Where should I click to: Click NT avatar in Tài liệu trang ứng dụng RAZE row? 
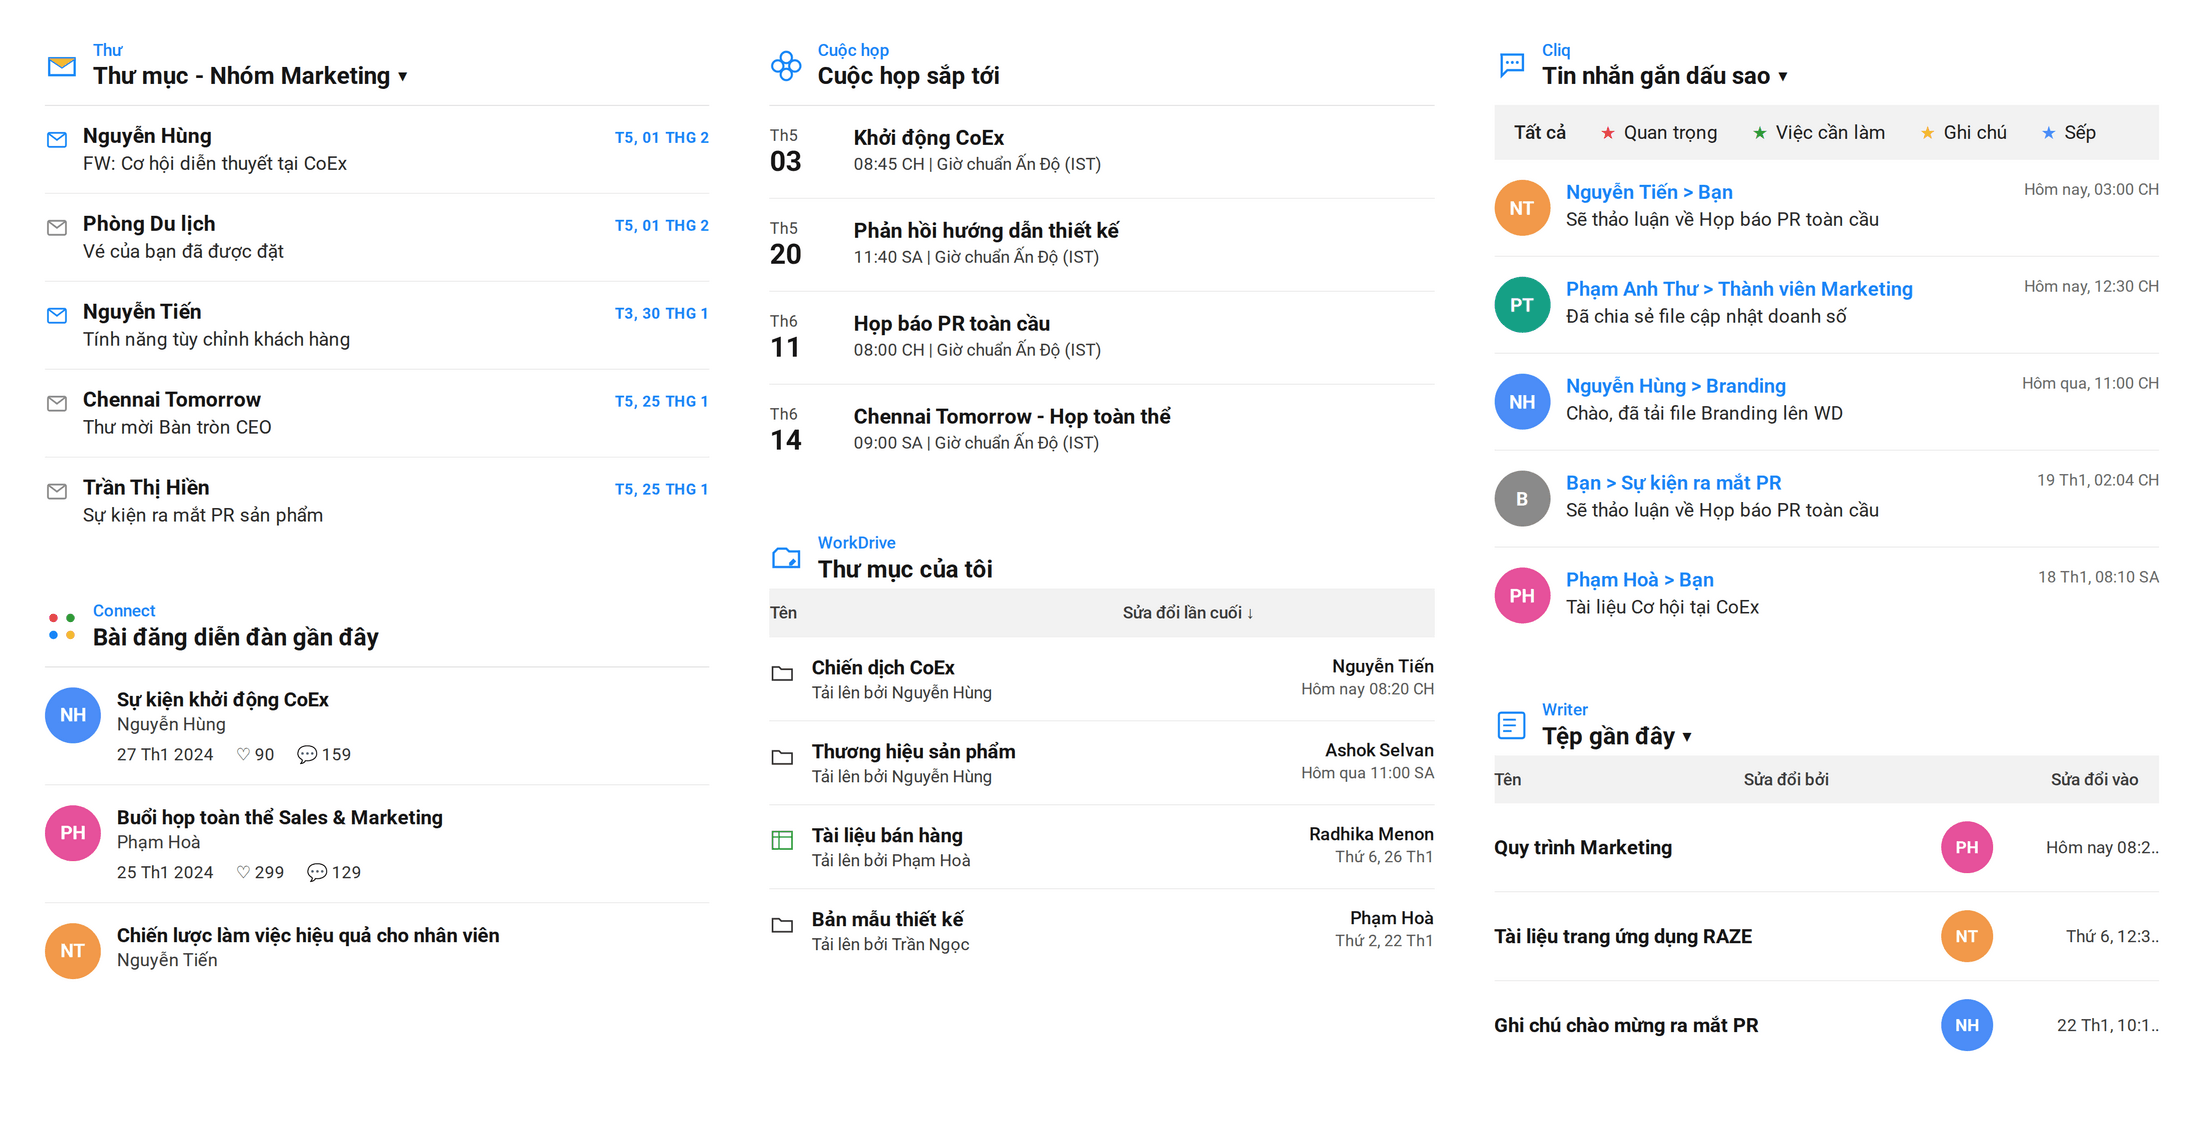[1967, 937]
